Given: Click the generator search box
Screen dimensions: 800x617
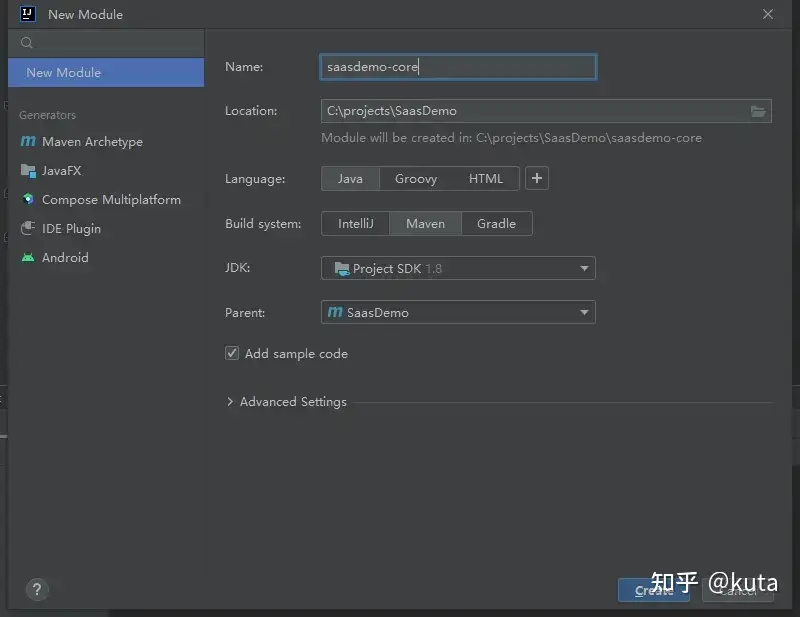Looking at the screenshot, I should 110,43.
